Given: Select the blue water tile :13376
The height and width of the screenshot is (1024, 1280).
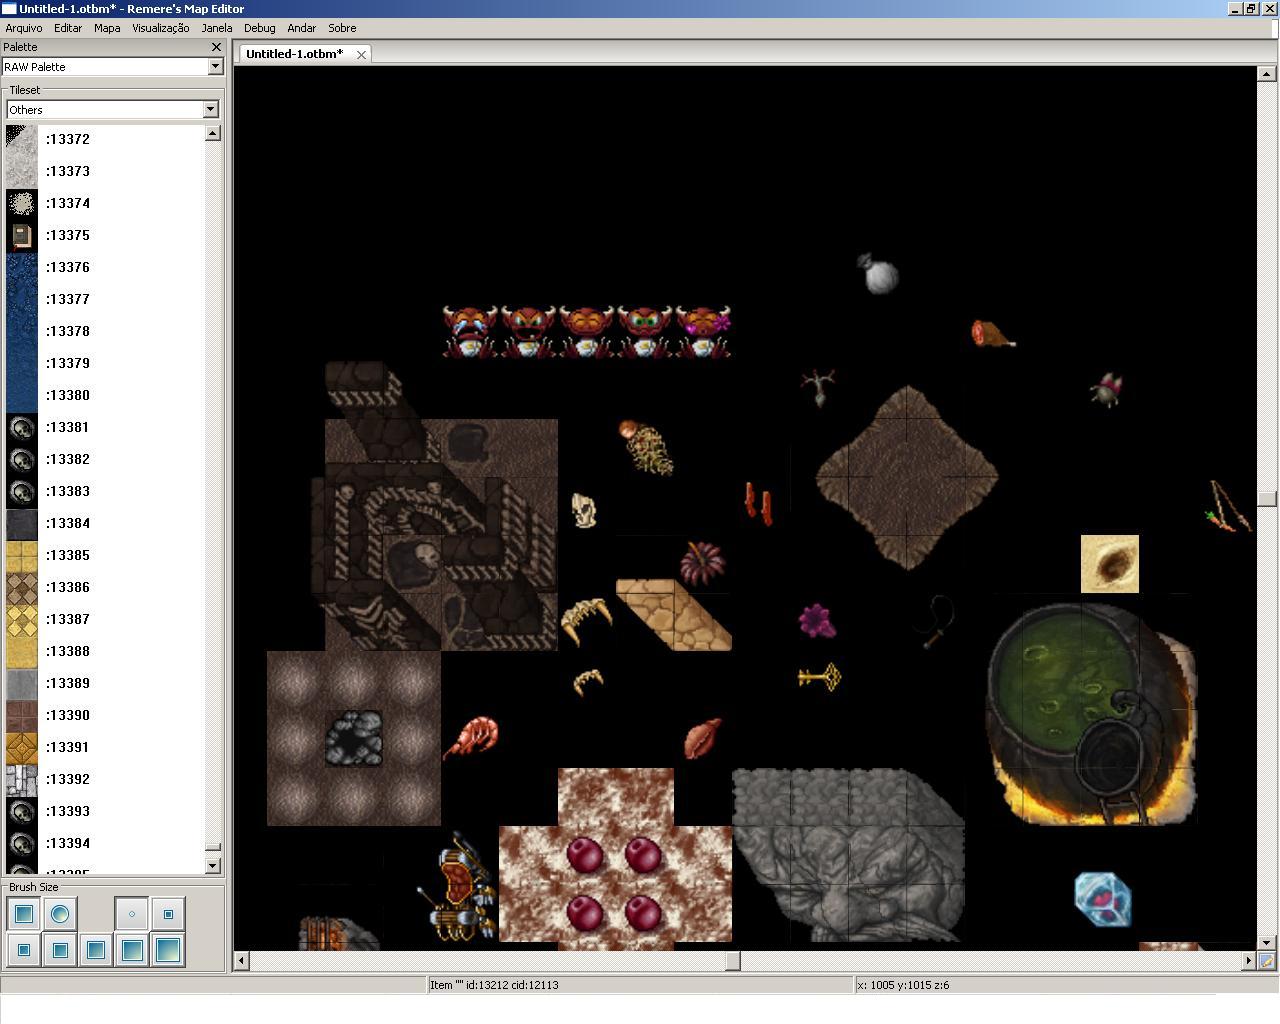Looking at the screenshot, I should [x=22, y=267].
